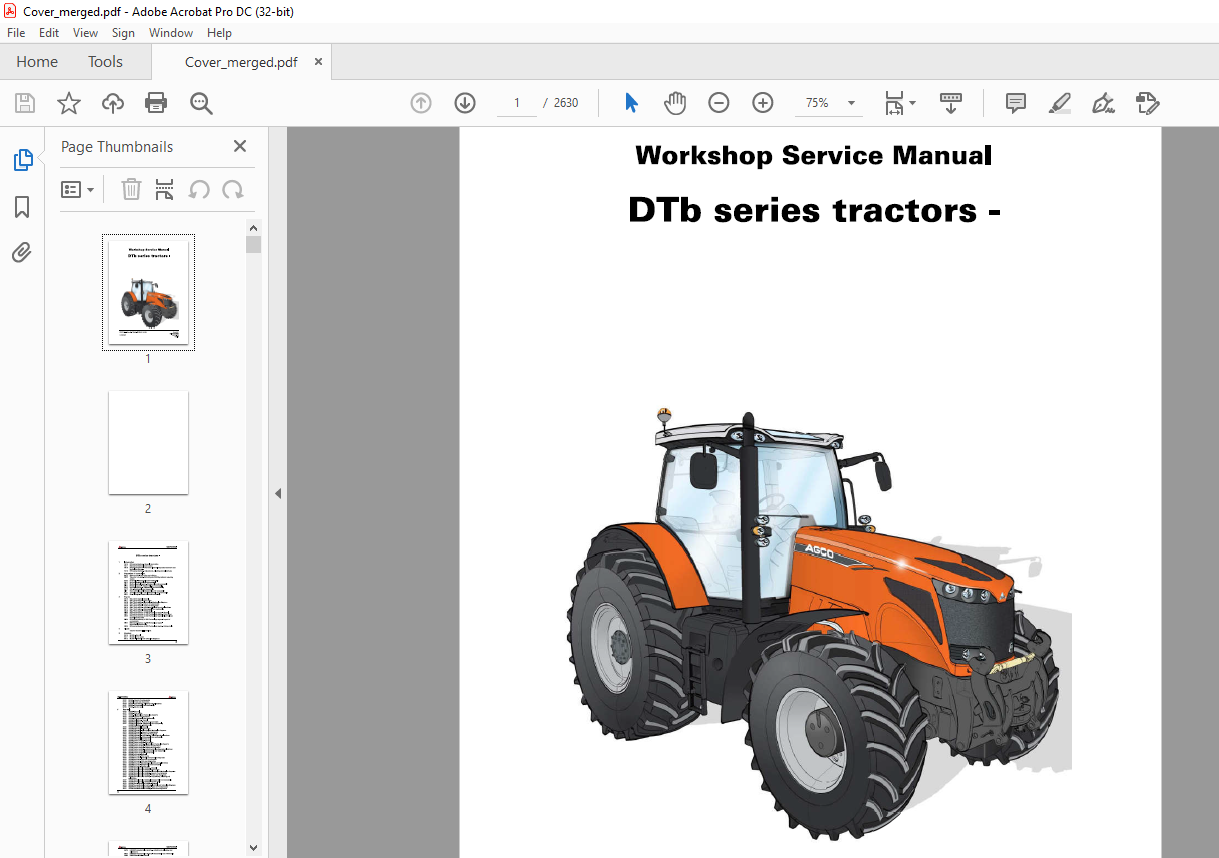This screenshot has height=858, width=1219.
Task: Open the Window menu
Action: [171, 33]
